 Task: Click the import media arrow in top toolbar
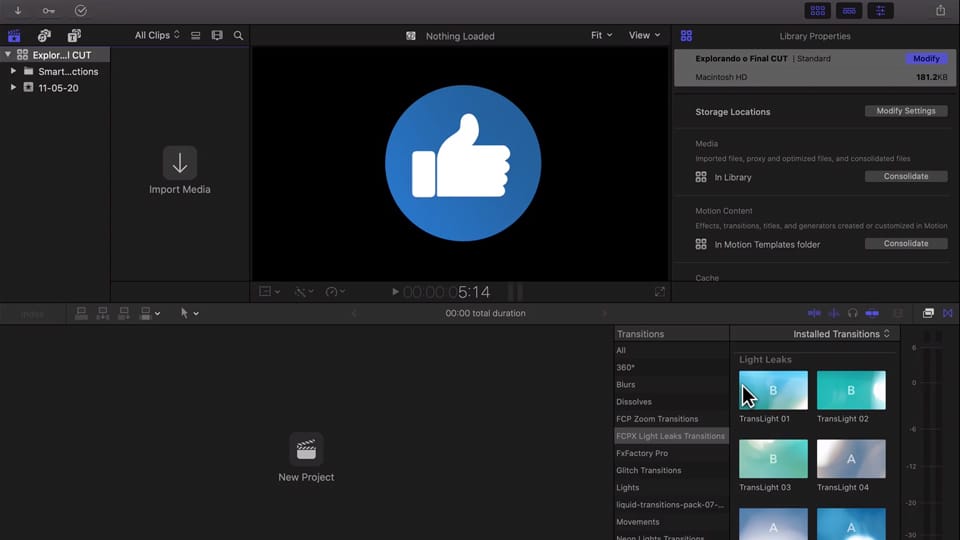(x=18, y=10)
